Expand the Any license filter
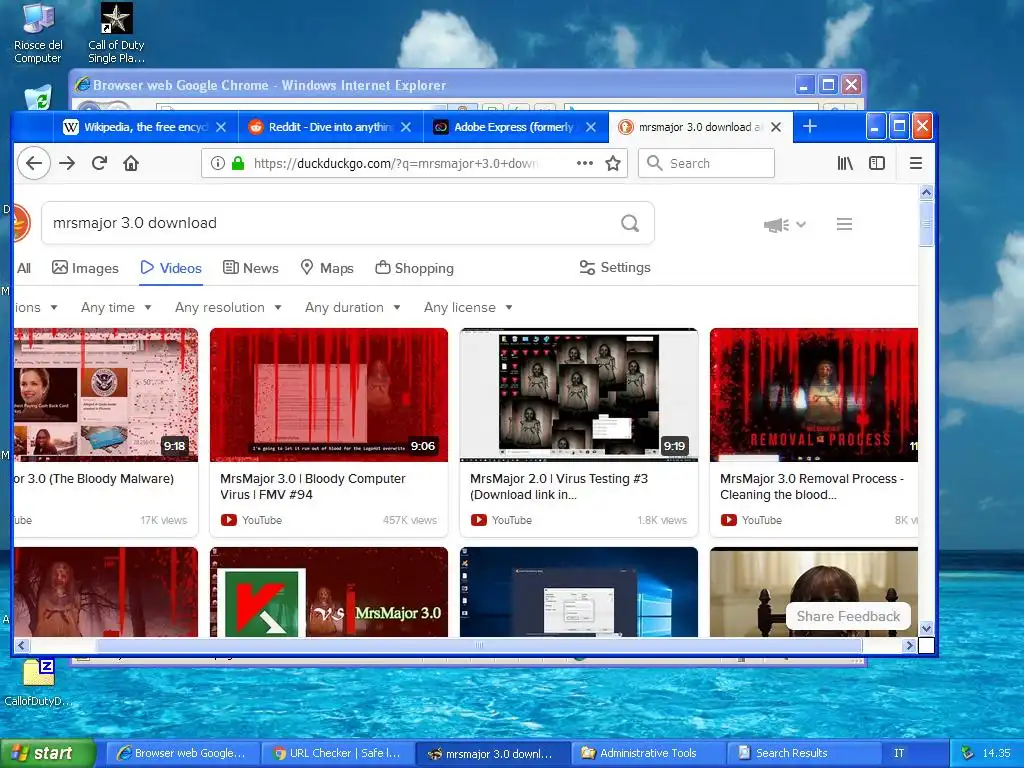 (x=468, y=308)
